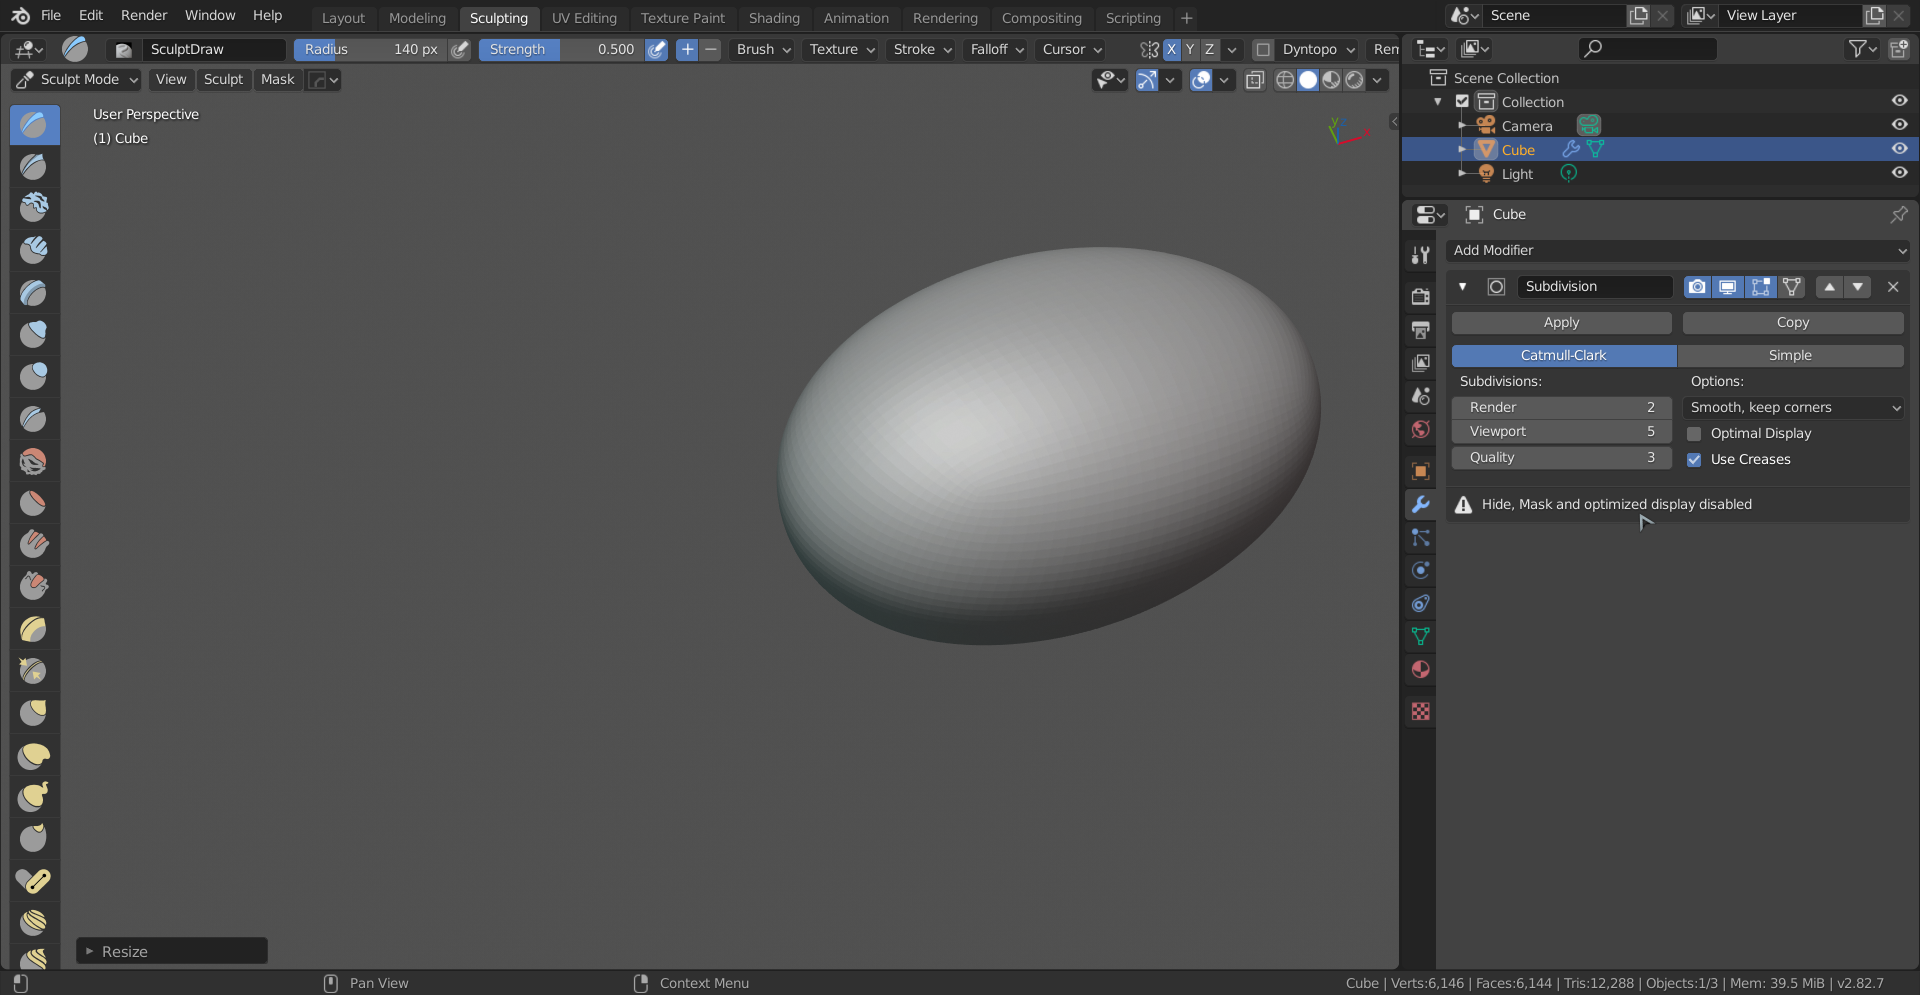Open the Sculpt Mode selector dropdown
Viewport: 1920px width, 995px height.
77,80
